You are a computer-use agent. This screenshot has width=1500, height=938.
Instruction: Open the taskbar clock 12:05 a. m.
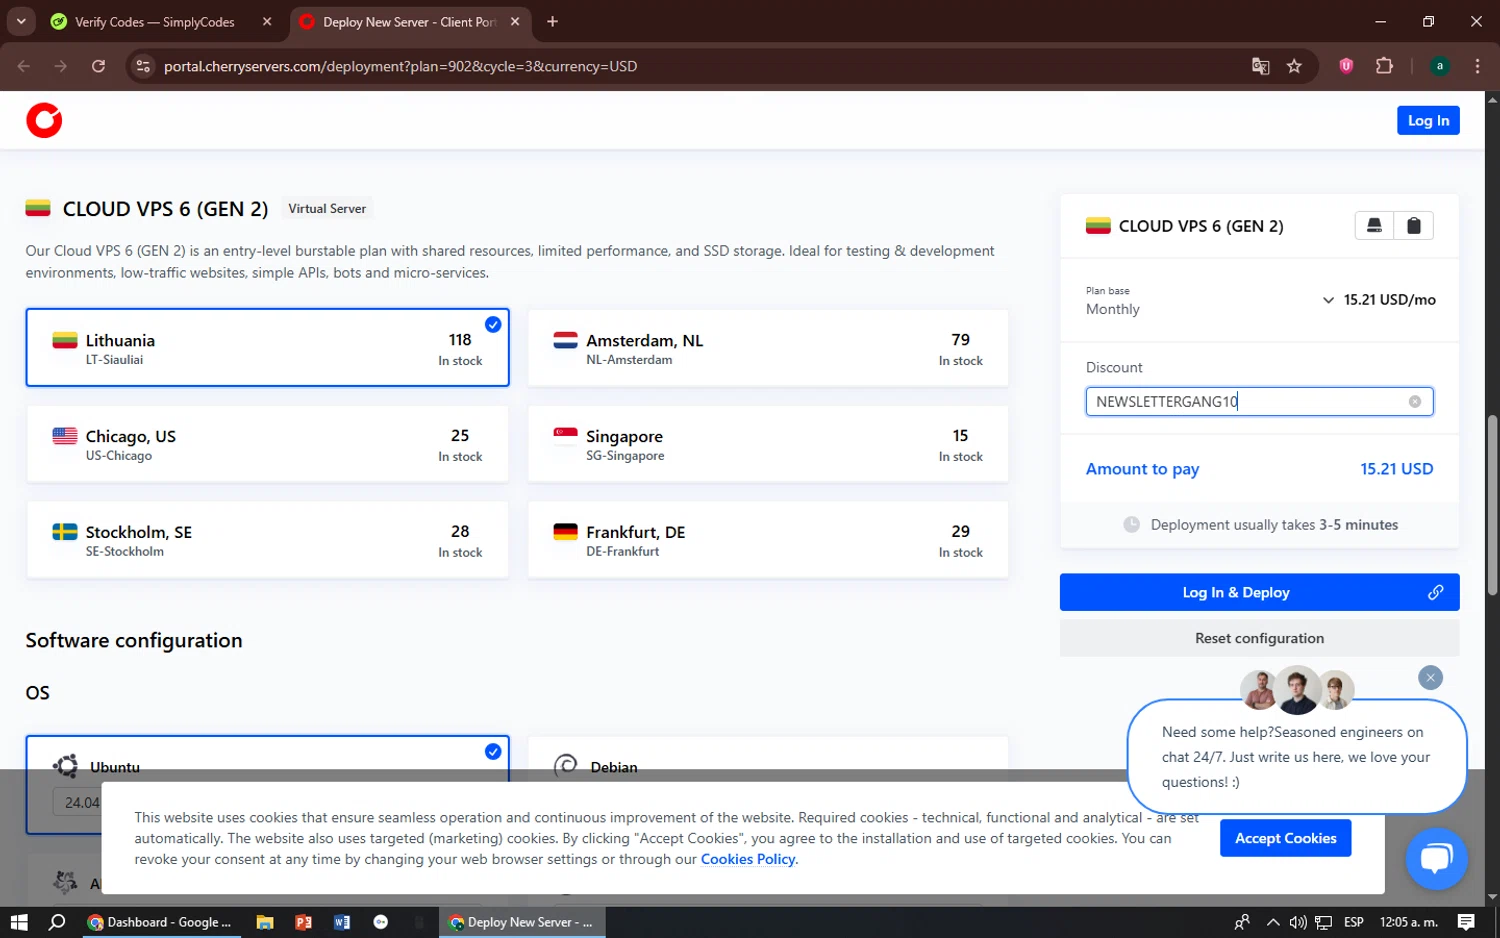point(1409,922)
